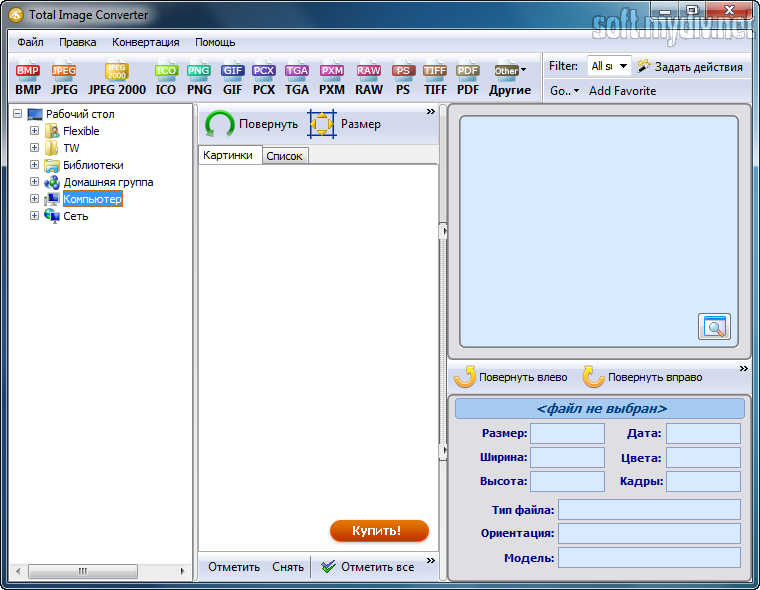Select JPEG 2000 conversion icon
The width and height of the screenshot is (760, 590).
coord(117,79)
